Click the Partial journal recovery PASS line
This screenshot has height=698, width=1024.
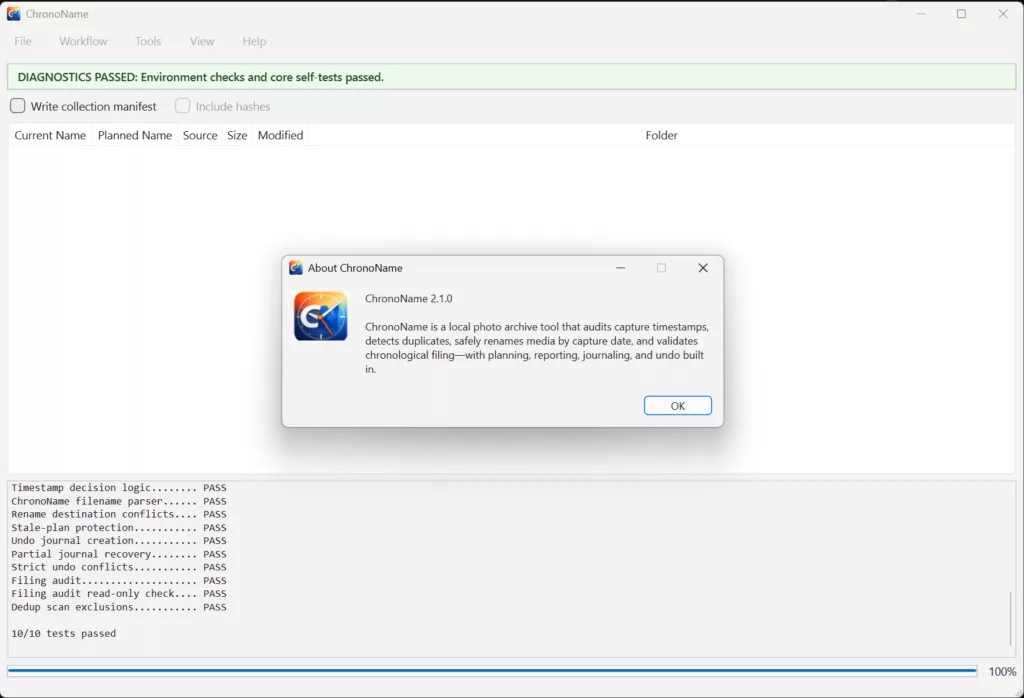coord(119,554)
